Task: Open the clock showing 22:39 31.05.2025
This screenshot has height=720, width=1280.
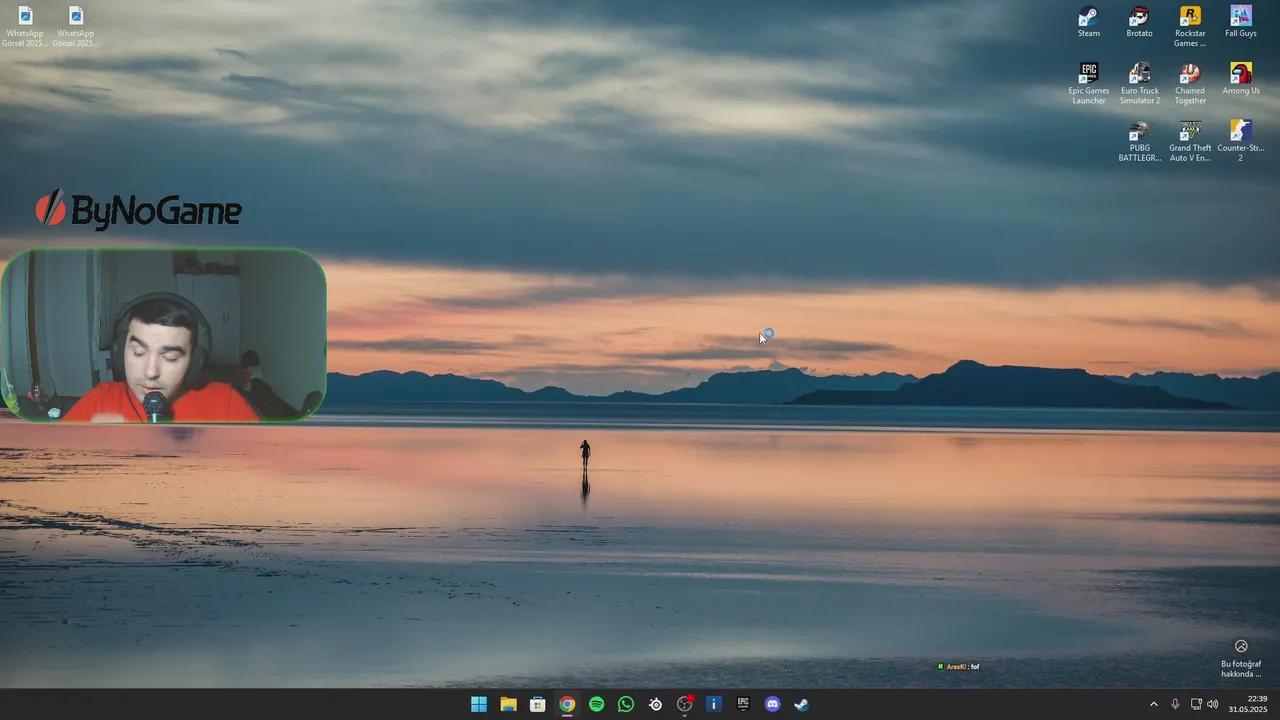Action: [x=1248, y=704]
